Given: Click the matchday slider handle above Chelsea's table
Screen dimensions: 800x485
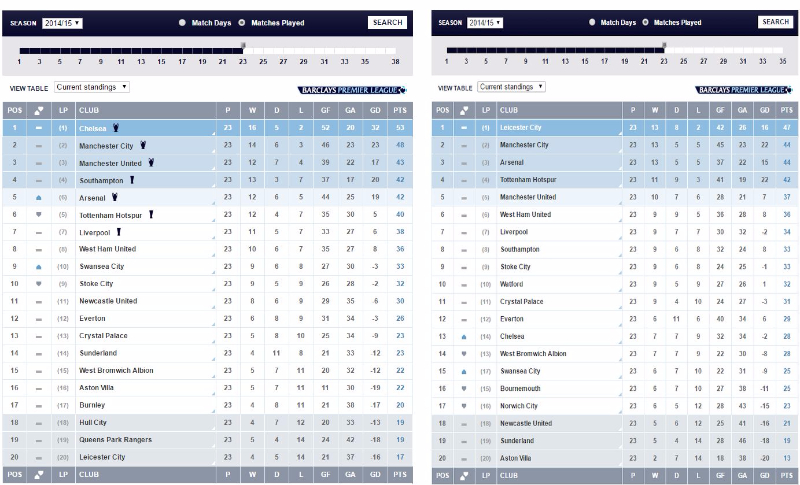Looking at the screenshot, I should tap(243, 46).
